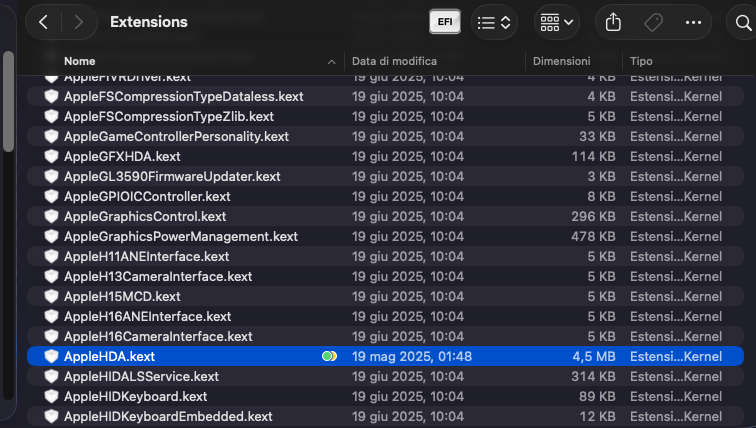The width and height of the screenshot is (756, 428).
Task: Sort by Dimensioni column header
Action: point(561,61)
